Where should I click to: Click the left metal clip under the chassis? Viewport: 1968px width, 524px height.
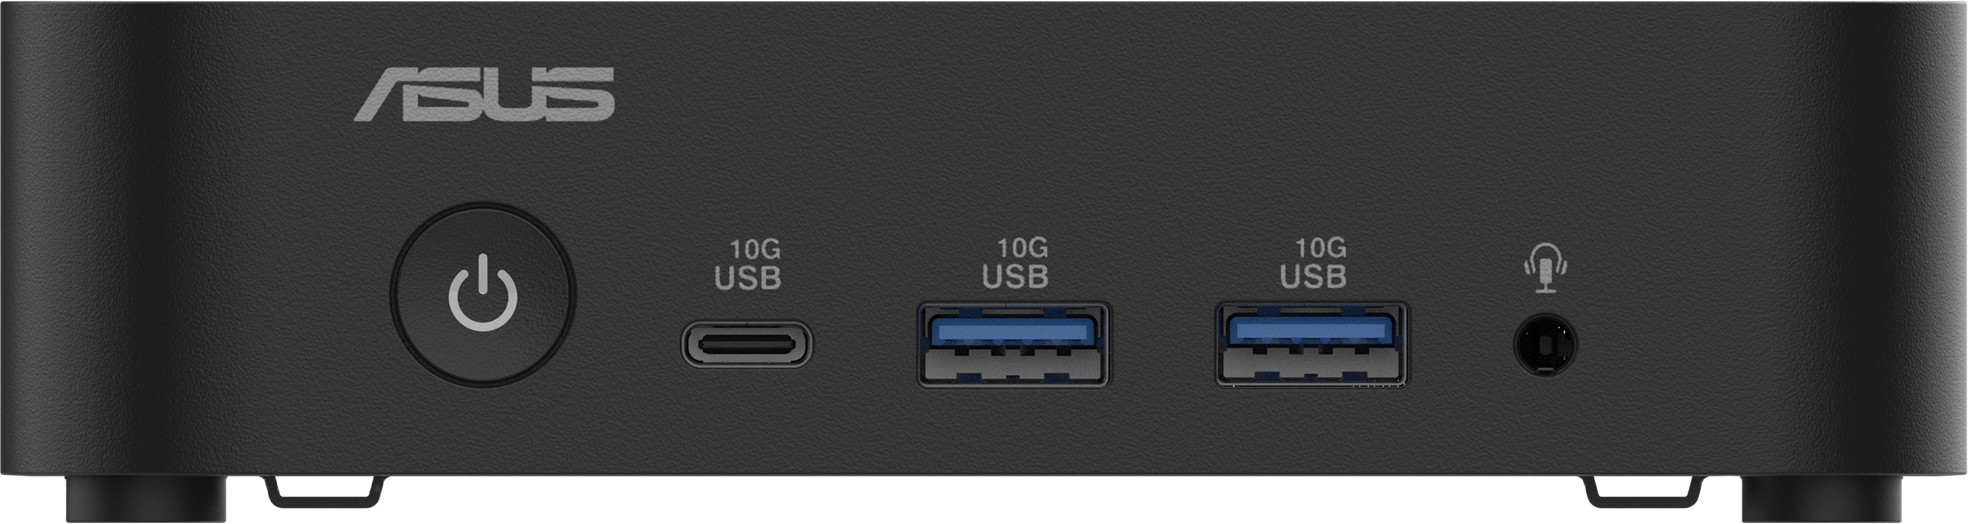(322, 489)
